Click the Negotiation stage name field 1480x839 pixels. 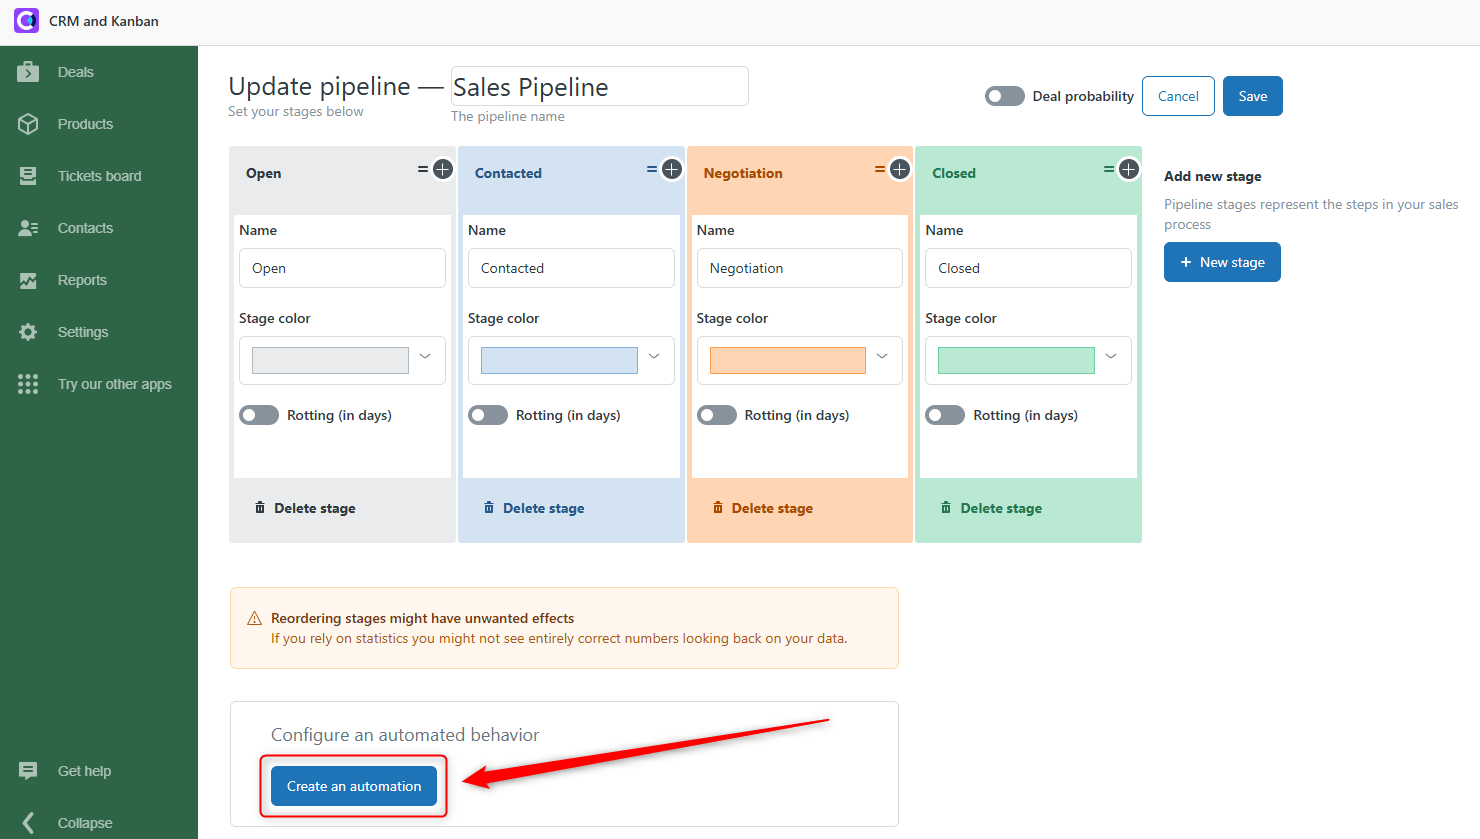(800, 268)
